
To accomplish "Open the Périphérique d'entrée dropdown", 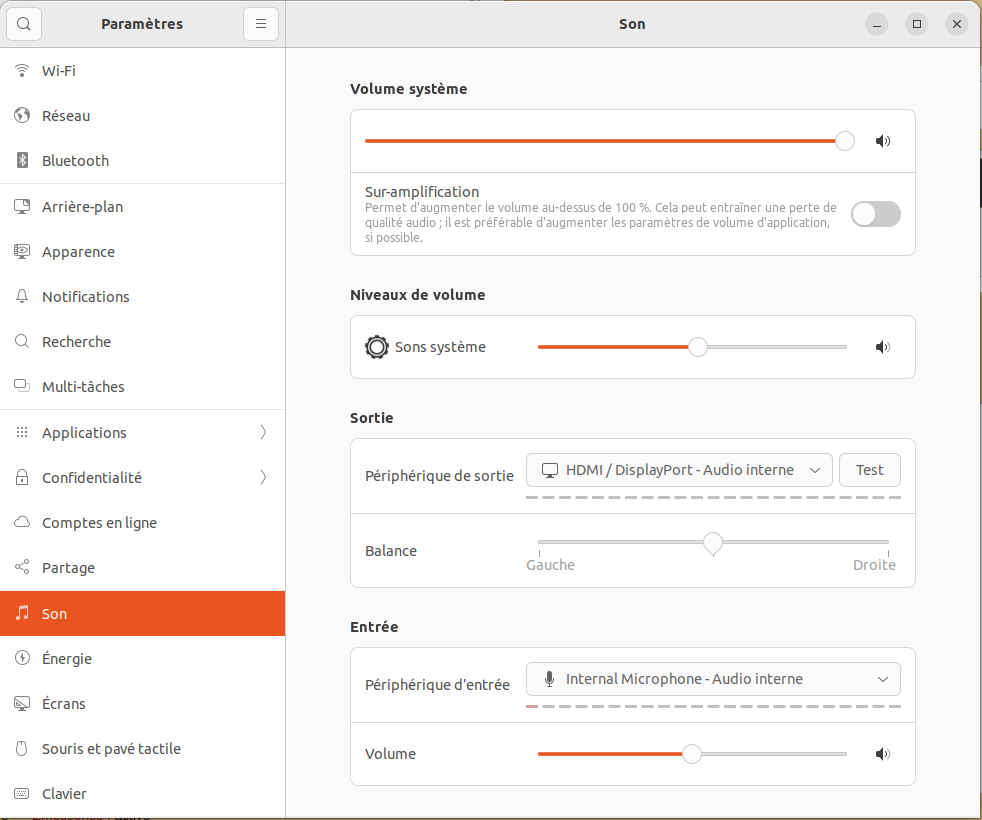I will (713, 679).
